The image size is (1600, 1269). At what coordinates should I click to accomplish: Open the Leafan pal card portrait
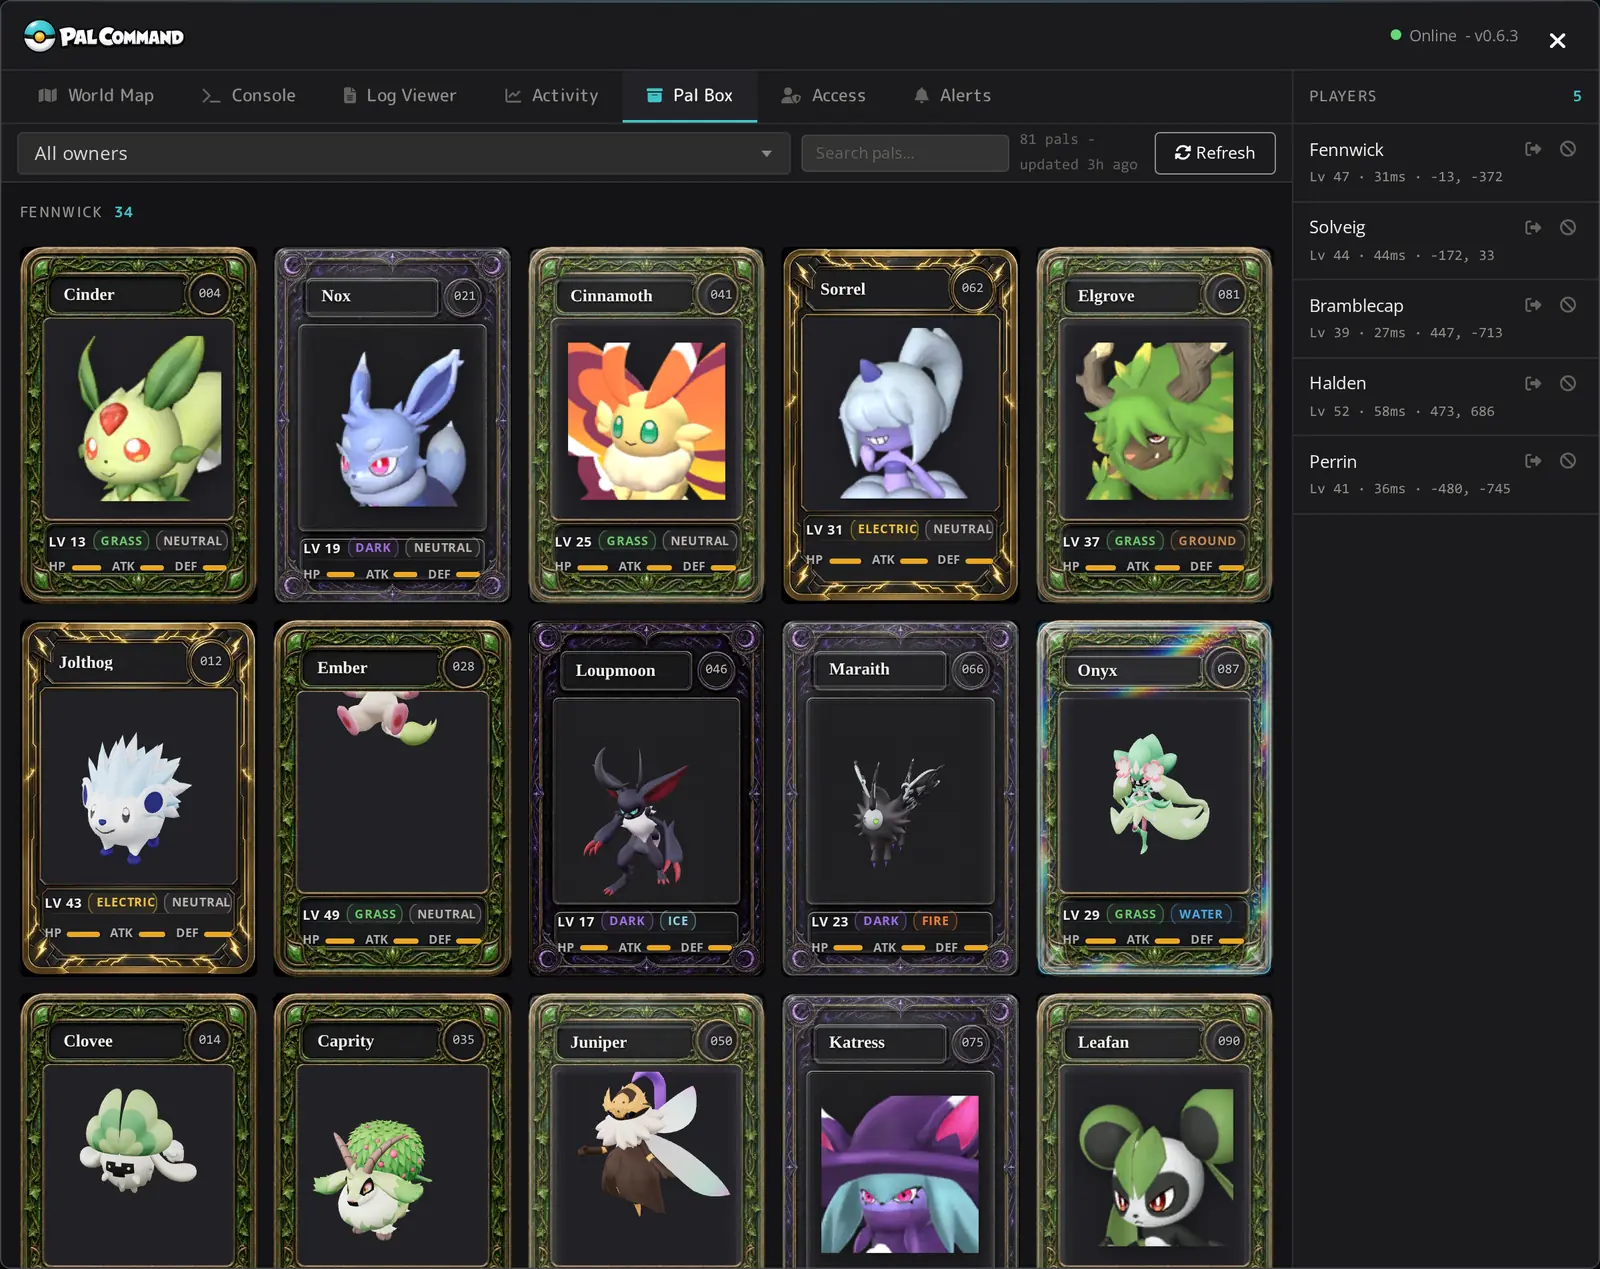click(x=1155, y=1166)
